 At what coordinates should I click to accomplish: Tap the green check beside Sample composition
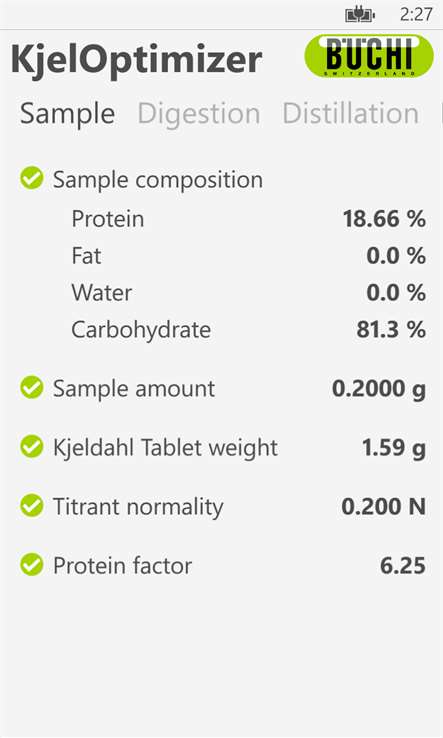point(32,179)
